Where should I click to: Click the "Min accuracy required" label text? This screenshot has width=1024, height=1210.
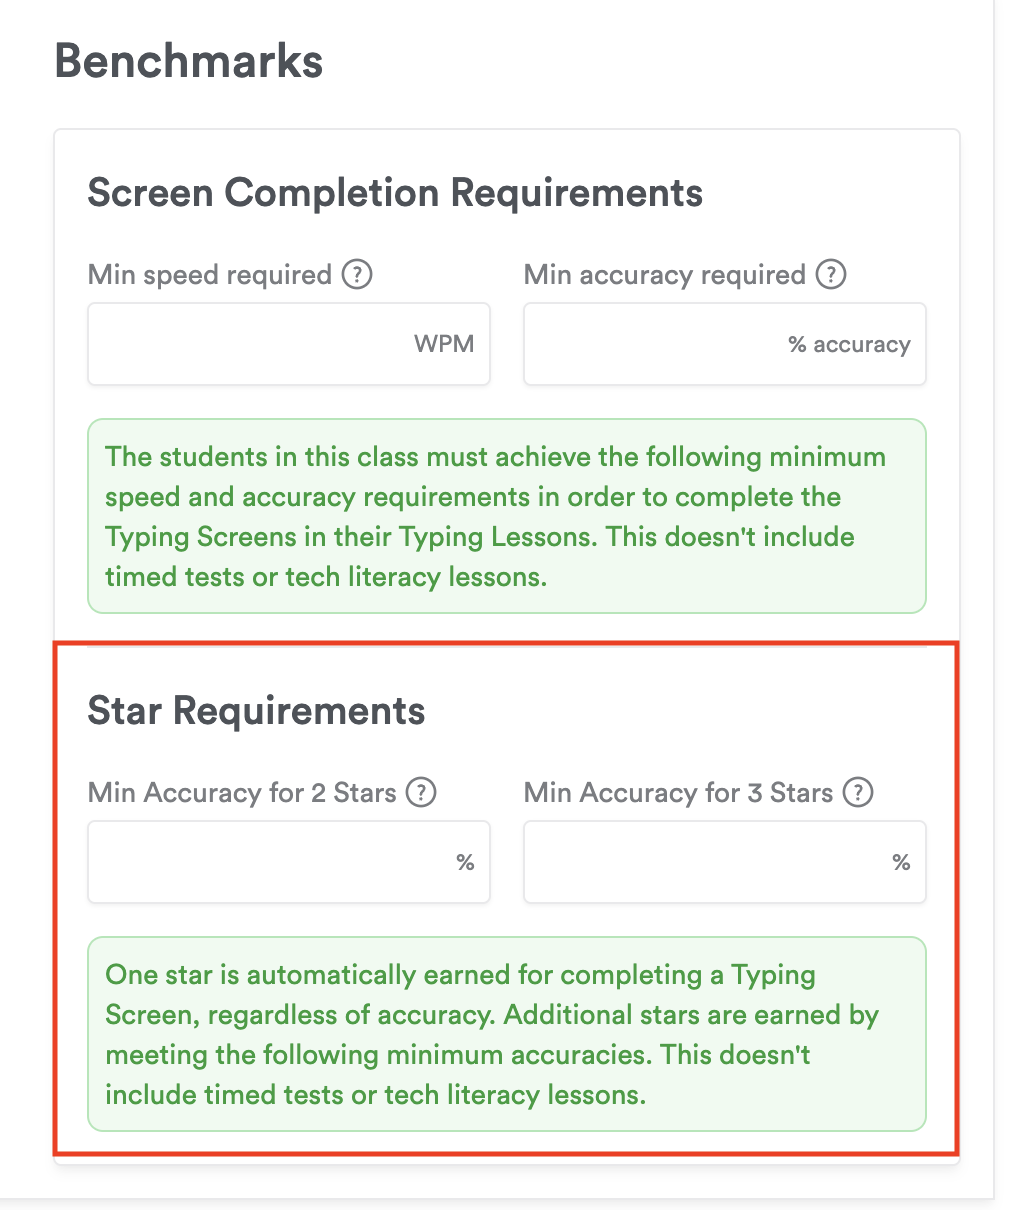[x=664, y=275]
